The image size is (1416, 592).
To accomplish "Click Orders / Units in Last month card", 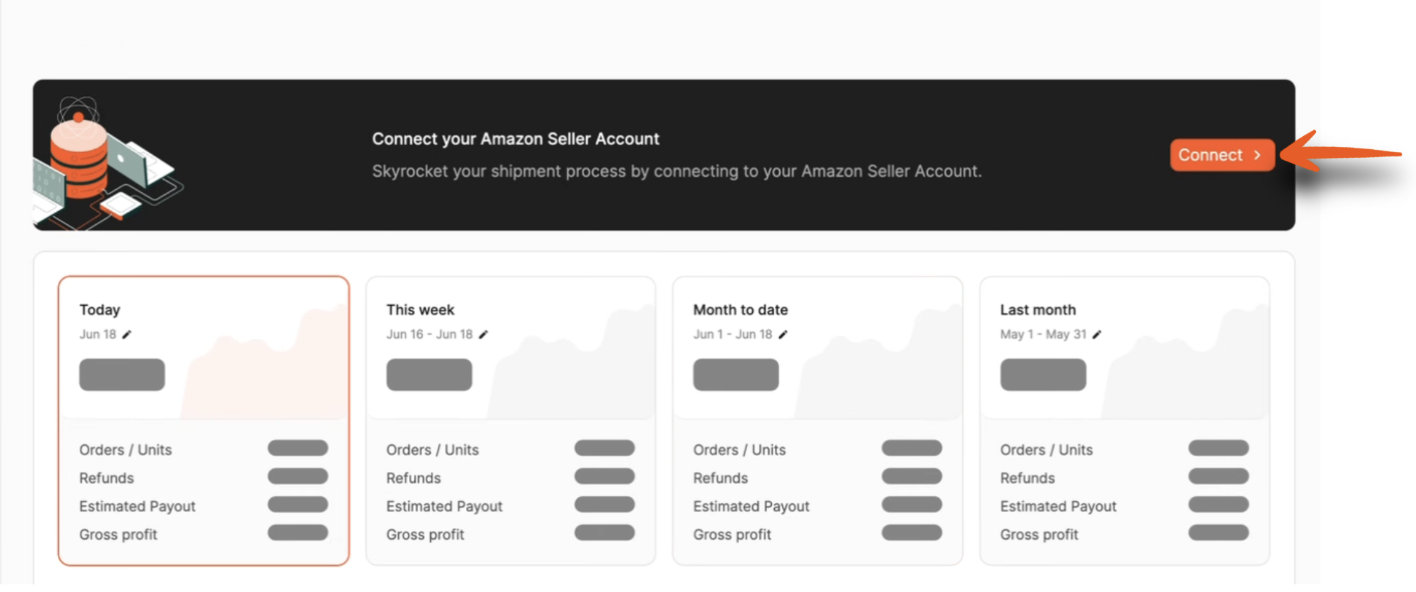I will point(1046,450).
